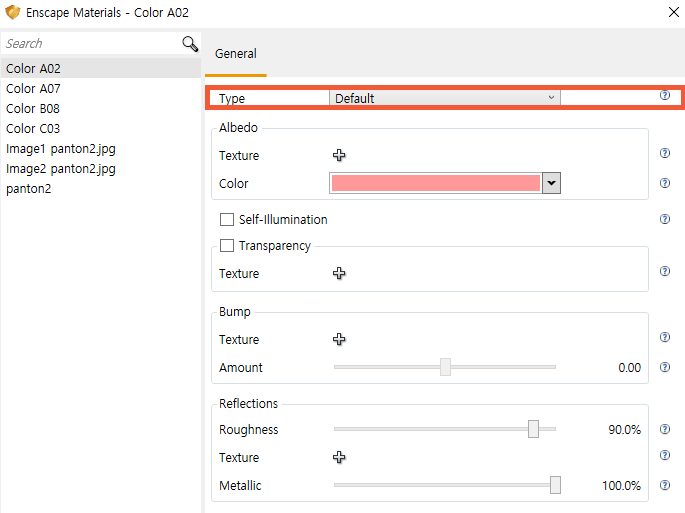Open the Type dropdown set to Default

click(444, 98)
